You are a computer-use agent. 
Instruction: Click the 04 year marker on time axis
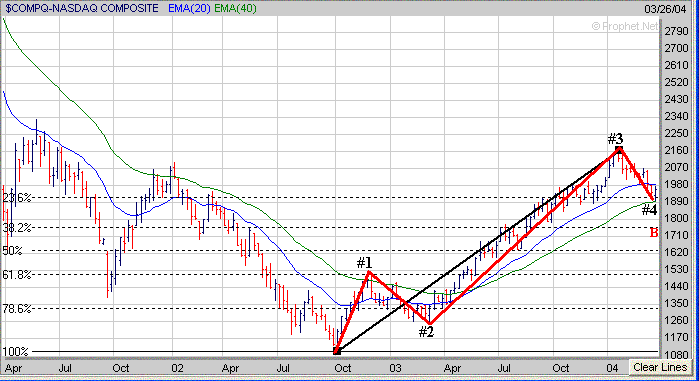tap(613, 369)
